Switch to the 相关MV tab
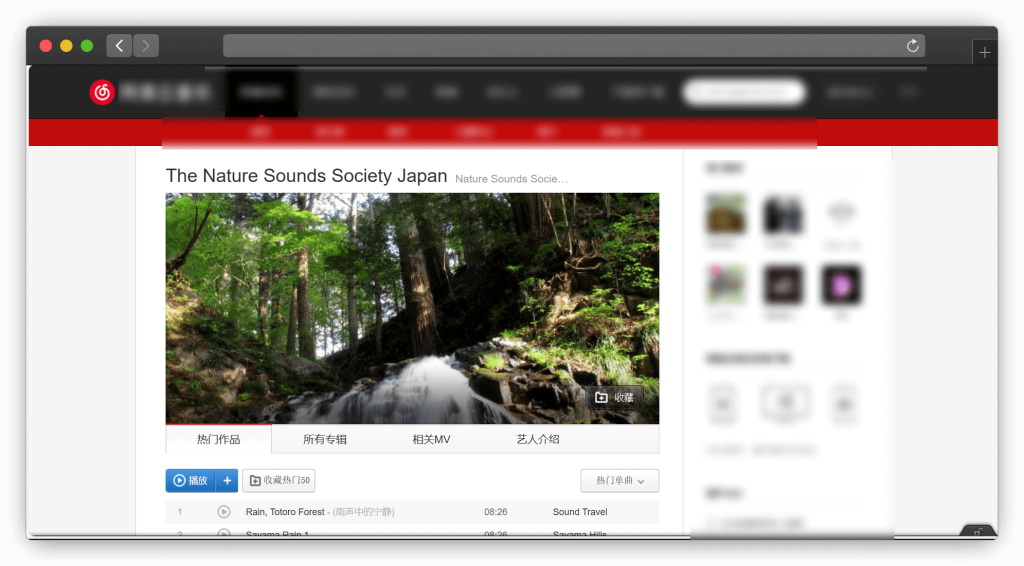Viewport: 1024px width, 566px height. tap(431, 439)
